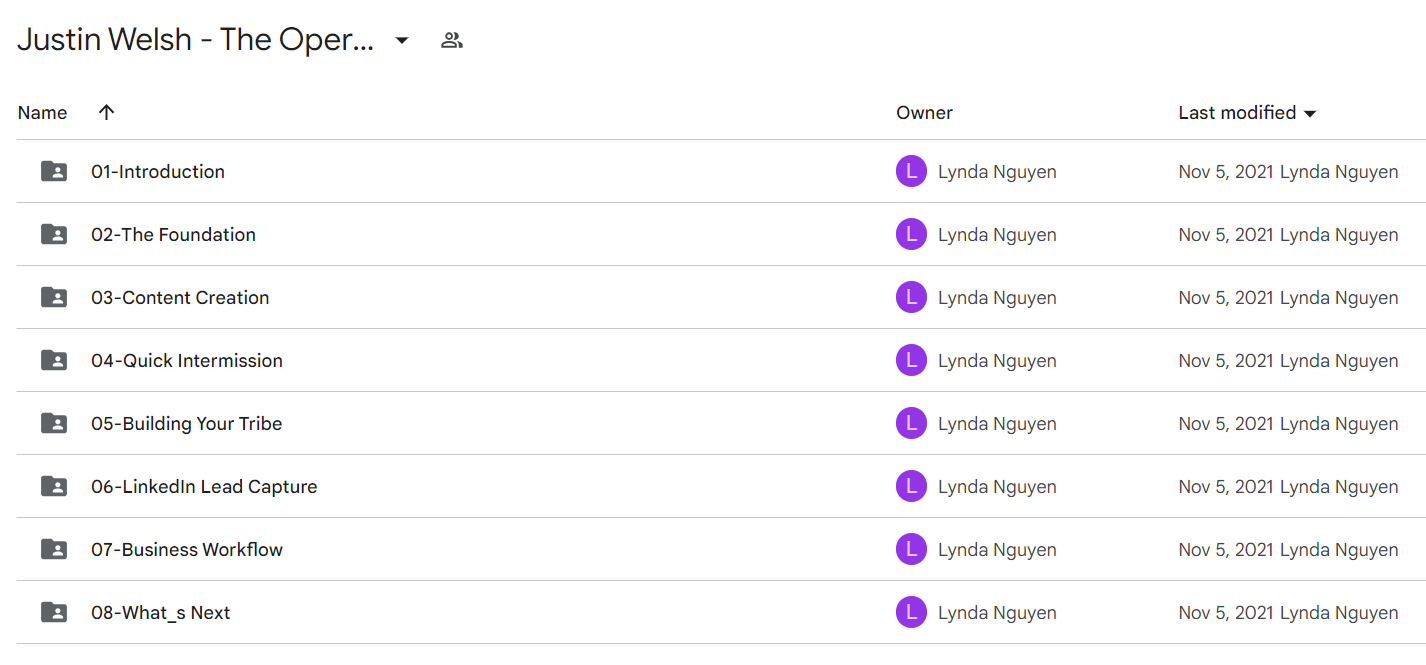The image size is (1426, 665).
Task: Click owner name Lynda Nguyen in 08-What_s Next row
Action: tap(997, 613)
